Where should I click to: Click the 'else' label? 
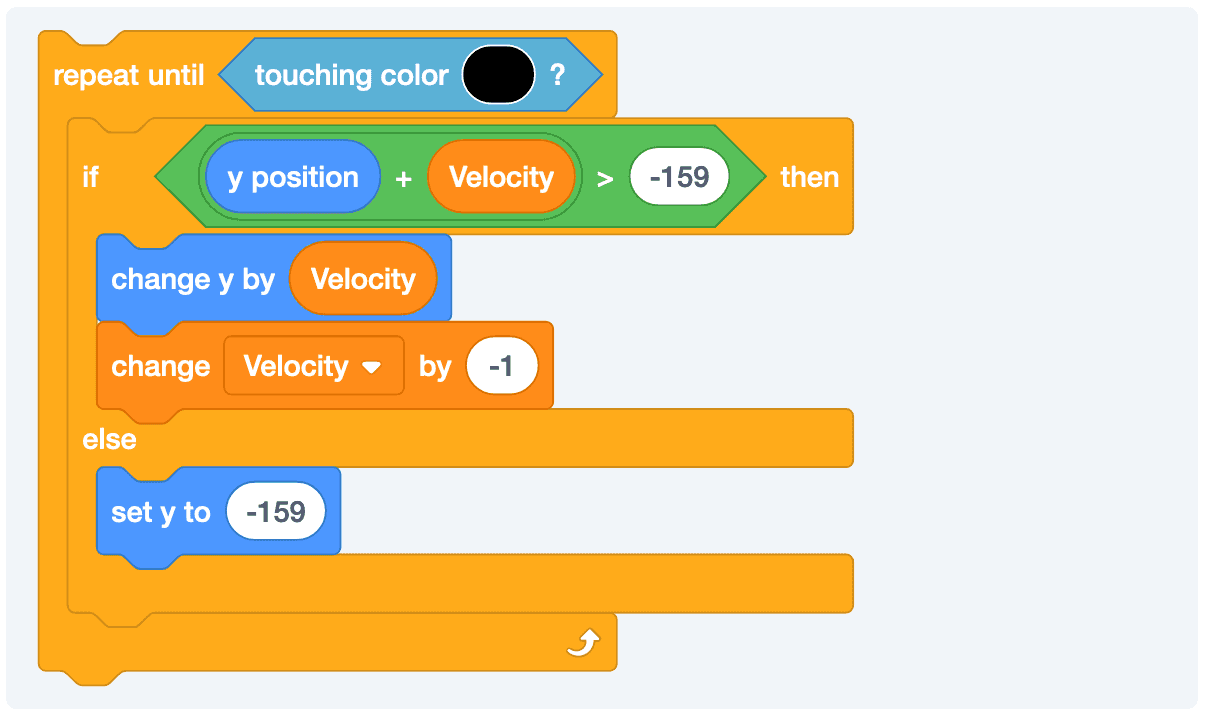(x=109, y=439)
